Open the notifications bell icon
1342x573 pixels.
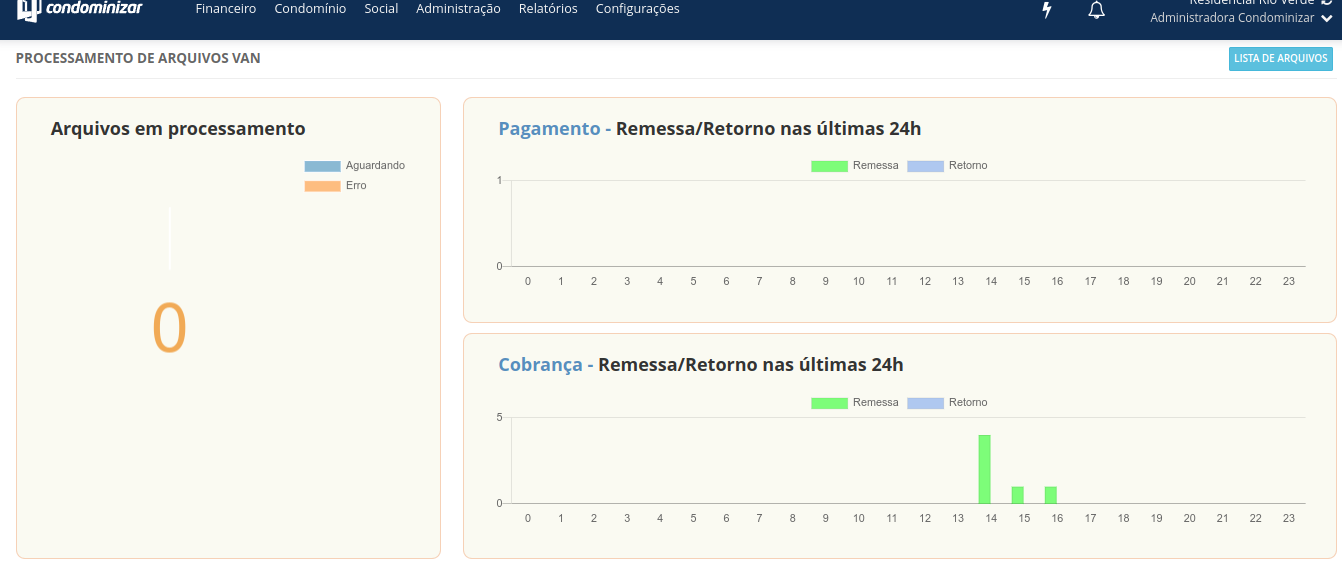click(x=1097, y=10)
